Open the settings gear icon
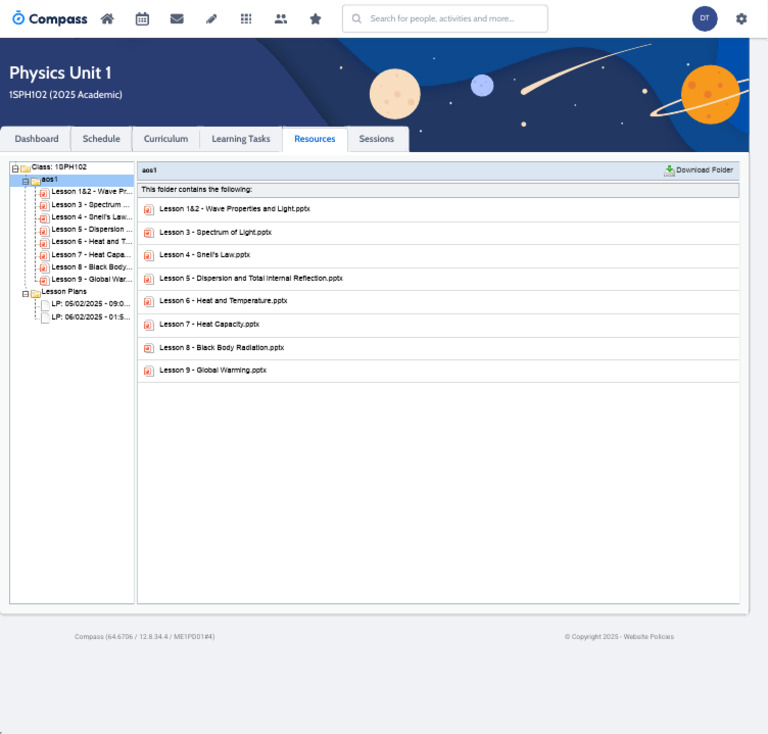 coord(741,19)
